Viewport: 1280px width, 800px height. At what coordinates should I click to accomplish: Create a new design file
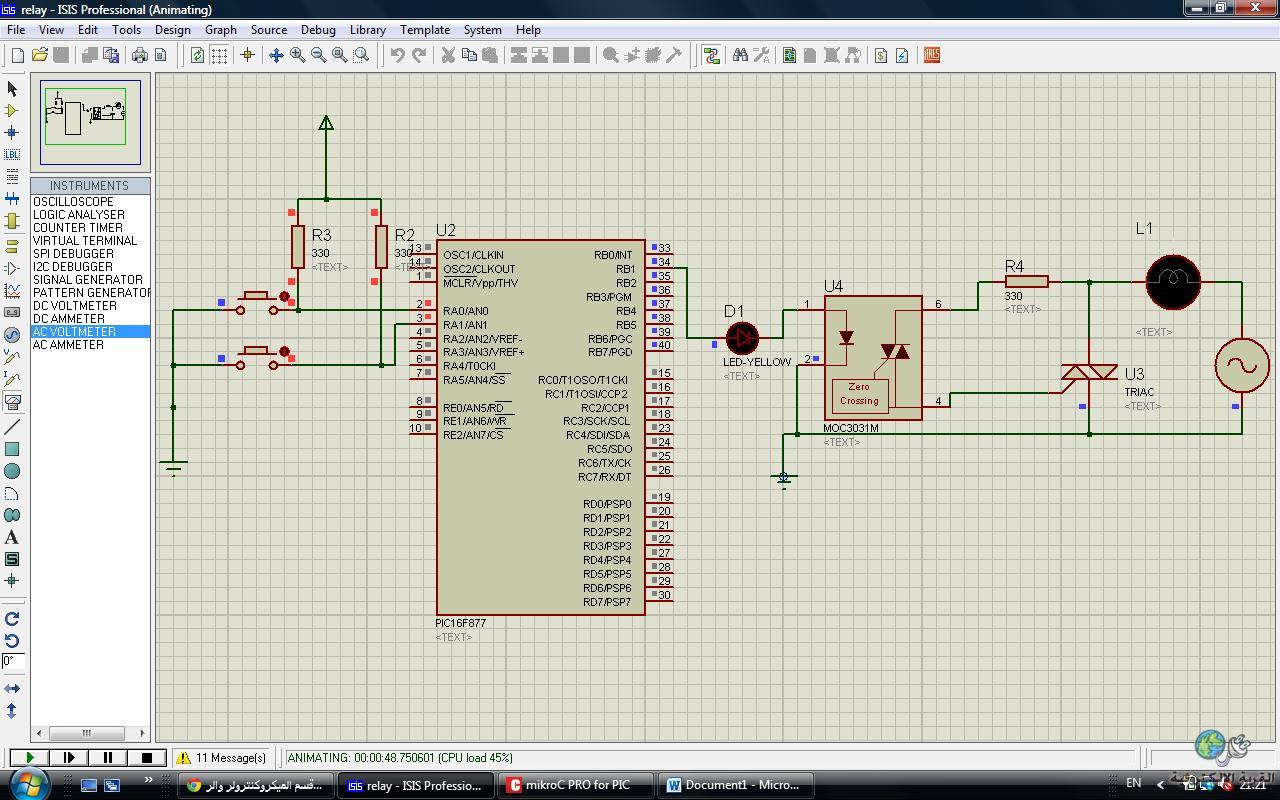tap(17, 55)
